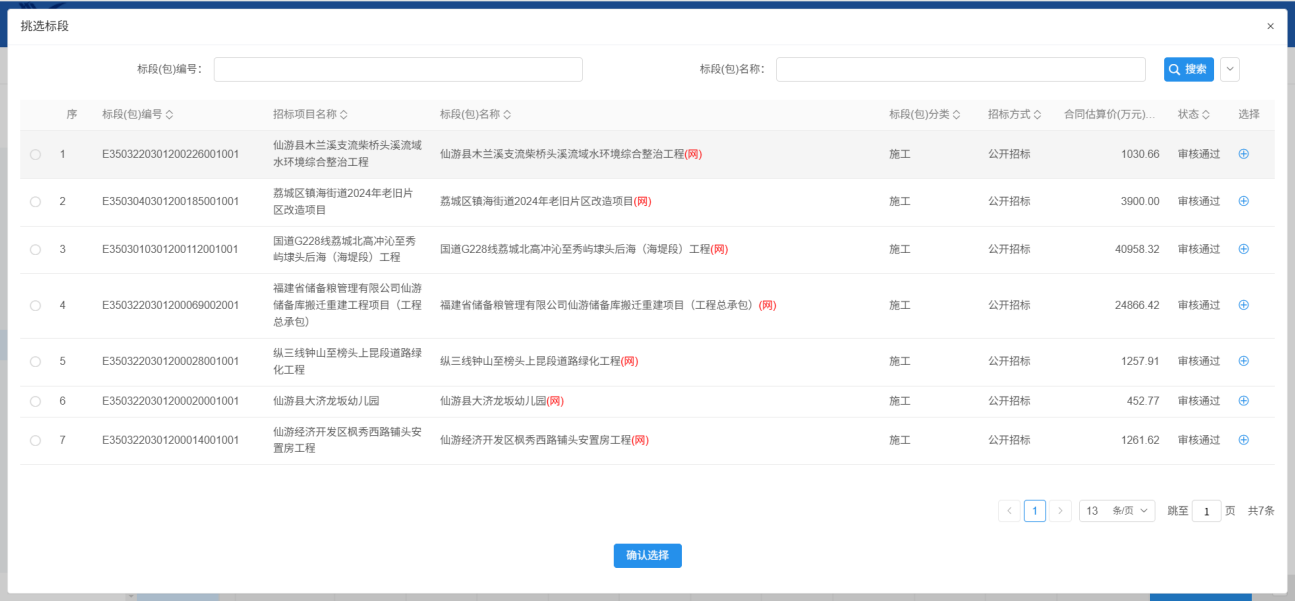The width and height of the screenshot is (1296, 602).
Task: Open the 13 条/页 page size dropdown
Action: 1117,511
